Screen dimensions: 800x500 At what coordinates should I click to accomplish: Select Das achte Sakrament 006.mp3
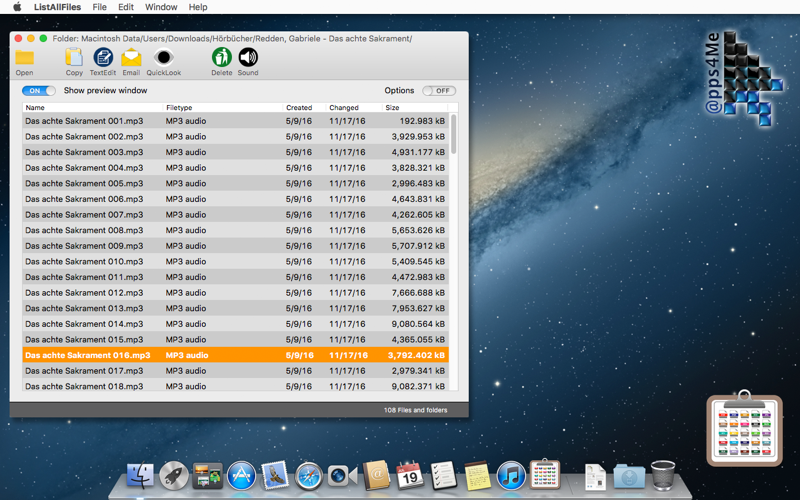coord(235,199)
